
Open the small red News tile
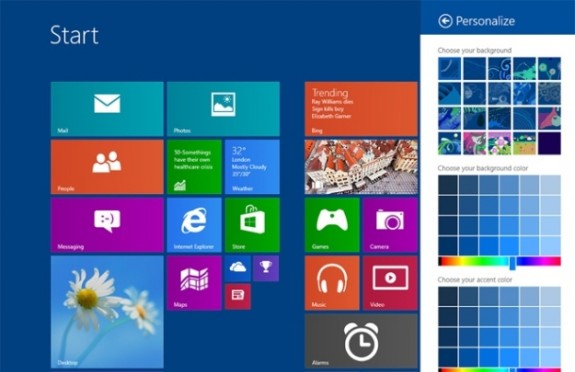(238, 296)
